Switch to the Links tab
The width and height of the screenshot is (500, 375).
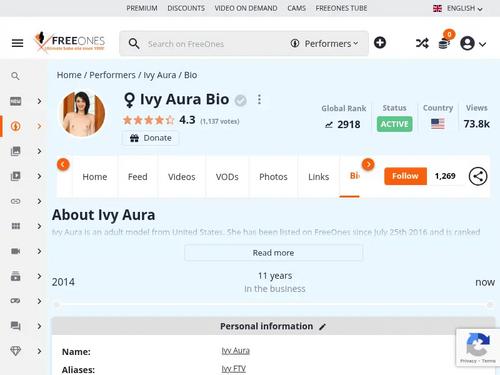pos(319,177)
